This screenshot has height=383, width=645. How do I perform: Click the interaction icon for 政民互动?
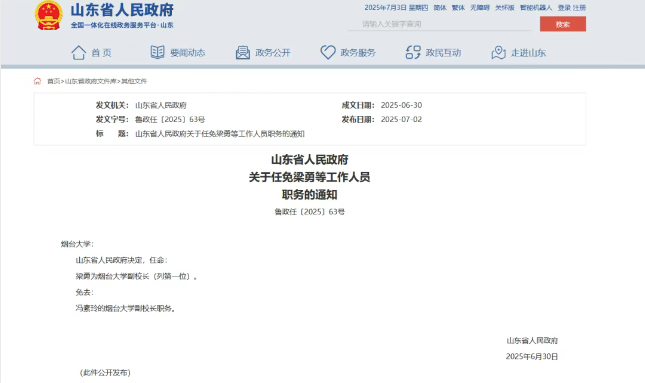(x=413, y=52)
